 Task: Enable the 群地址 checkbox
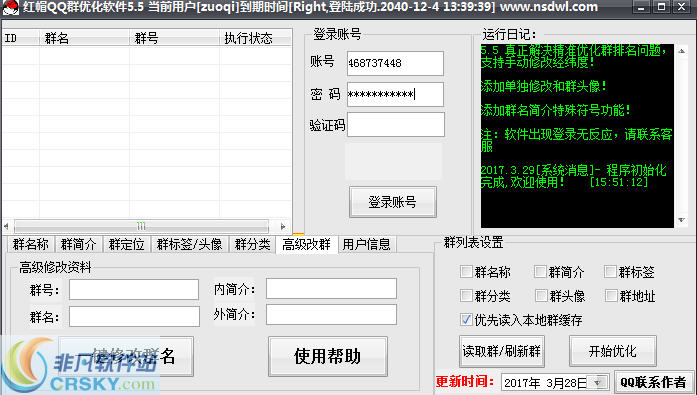[611, 295]
